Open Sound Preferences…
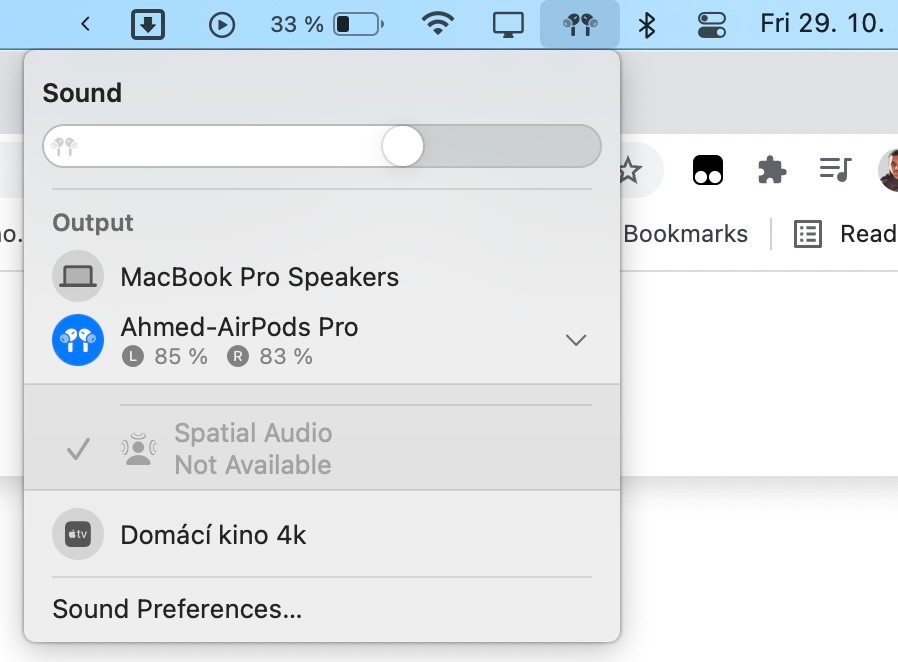898x662 pixels. tap(177, 609)
